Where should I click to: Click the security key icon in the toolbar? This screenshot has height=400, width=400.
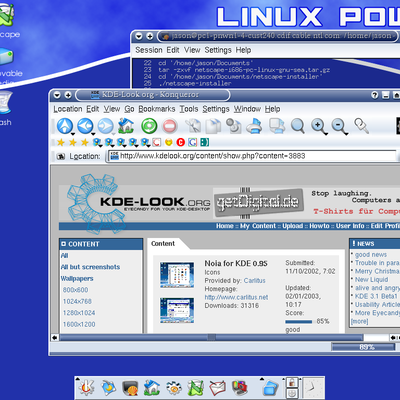(361, 126)
